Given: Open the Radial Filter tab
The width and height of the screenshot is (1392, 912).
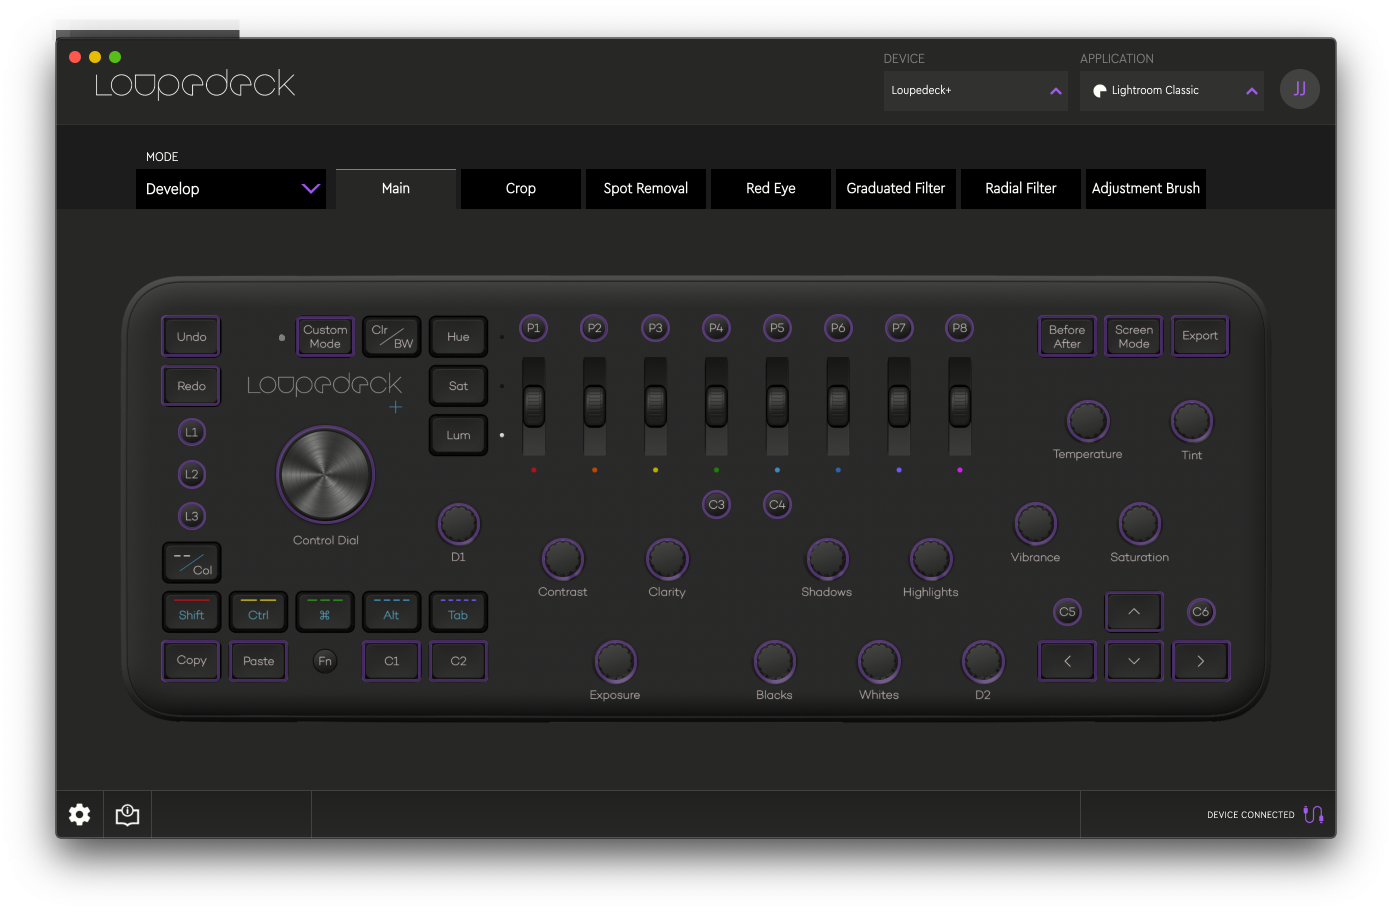Looking at the screenshot, I should (x=1021, y=189).
